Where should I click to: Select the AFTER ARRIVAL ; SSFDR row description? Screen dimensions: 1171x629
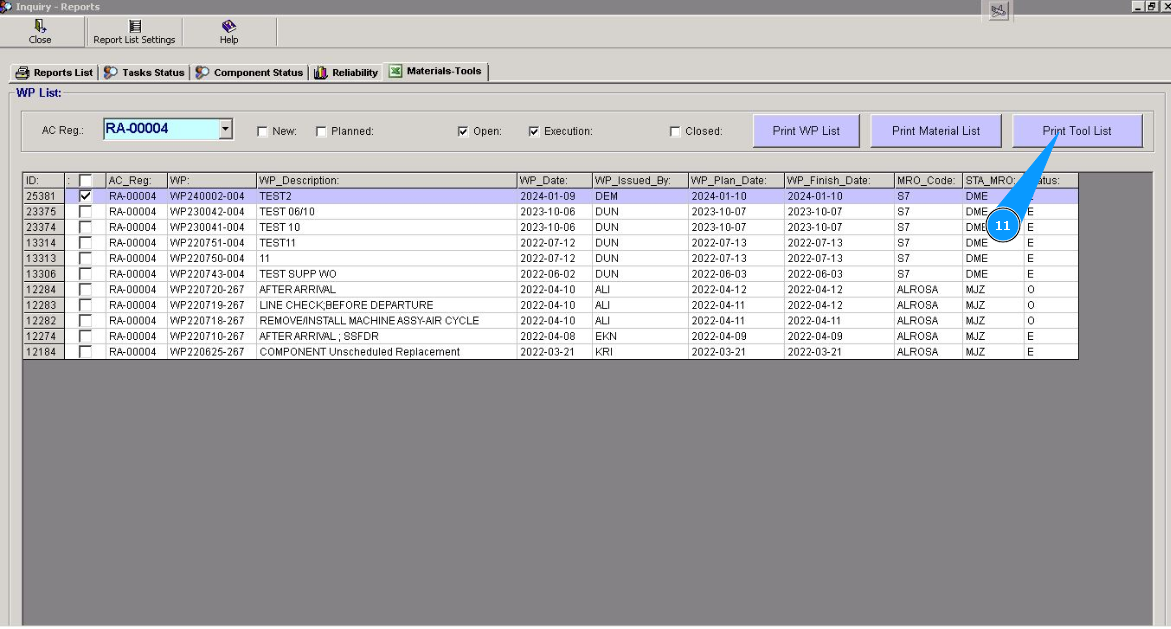pos(318,337)
